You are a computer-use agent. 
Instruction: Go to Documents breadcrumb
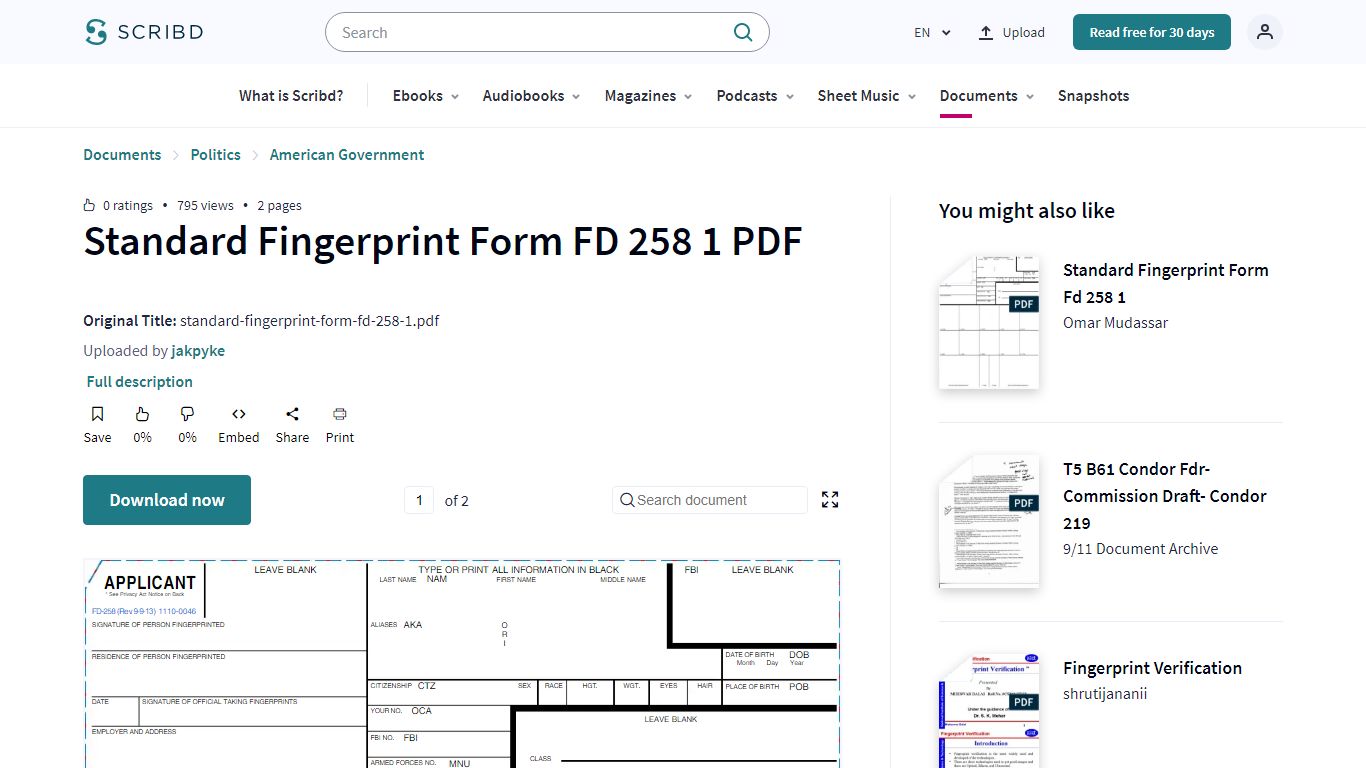pos(122,155)
